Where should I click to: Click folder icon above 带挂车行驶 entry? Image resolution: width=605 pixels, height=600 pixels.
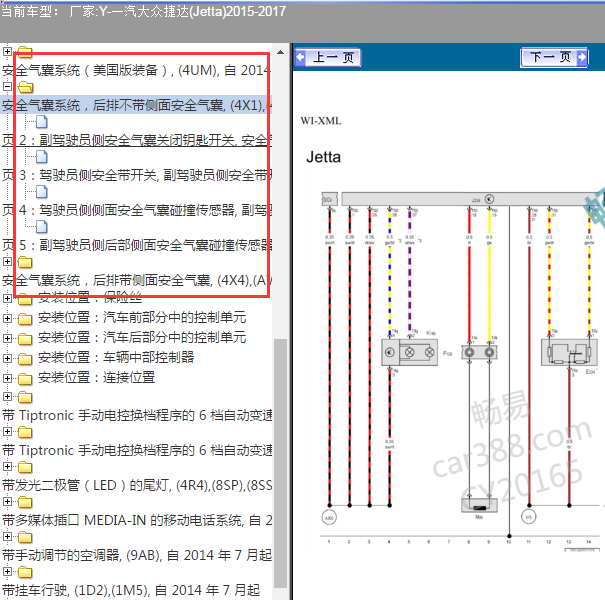click(x=25, y=572)
